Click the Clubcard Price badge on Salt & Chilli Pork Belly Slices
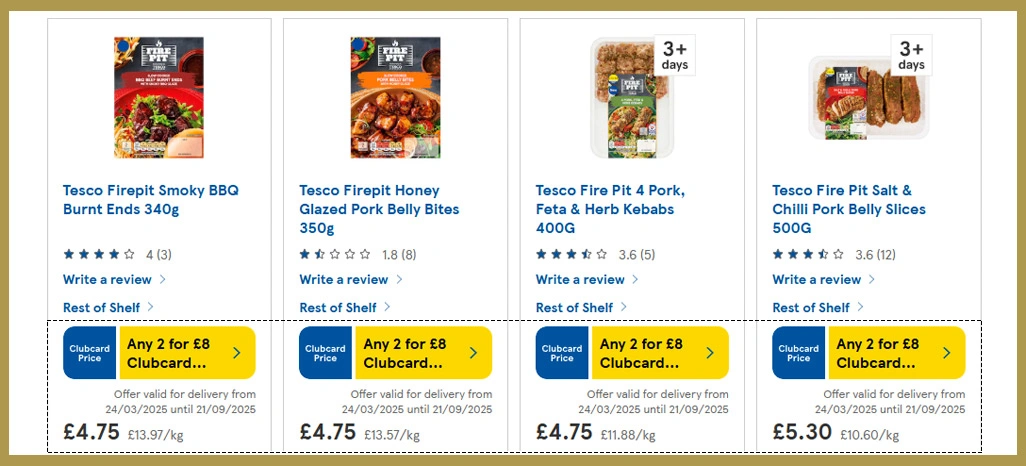1026x466 pixels. [x=799, y=353]
